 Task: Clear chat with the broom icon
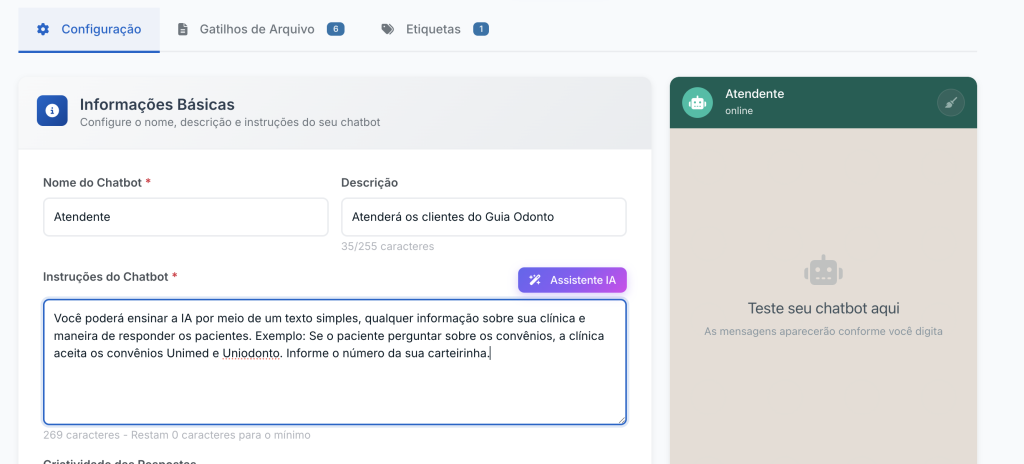[951, 103]
